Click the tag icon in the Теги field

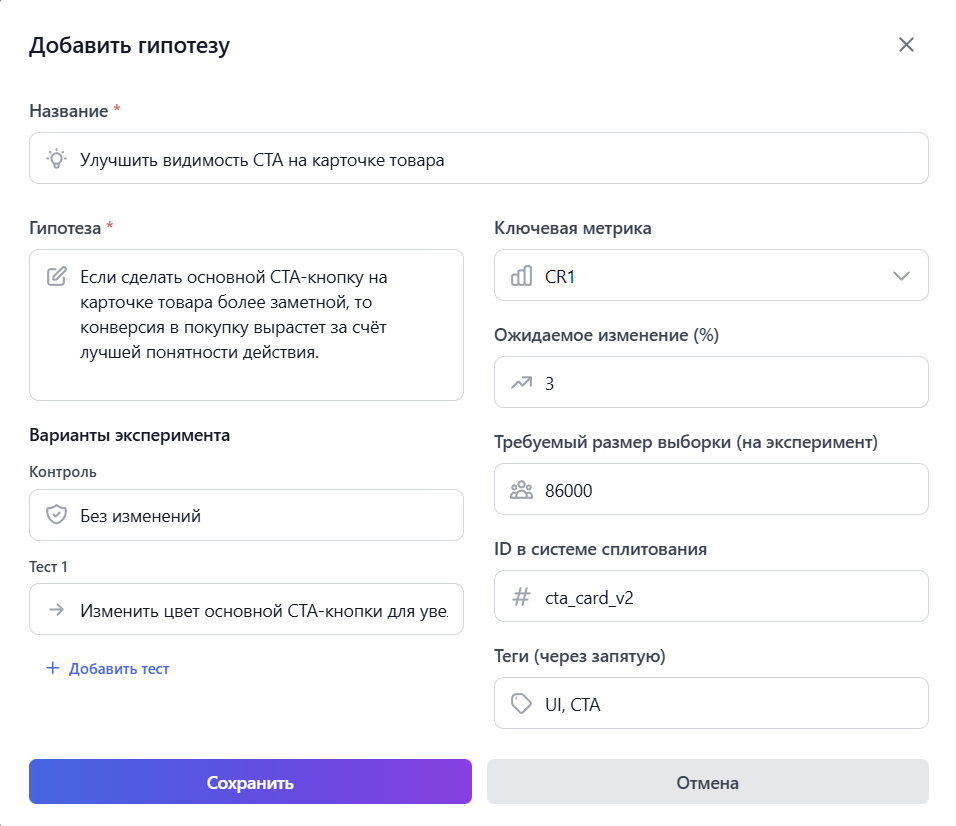click(x=520, y=703)
